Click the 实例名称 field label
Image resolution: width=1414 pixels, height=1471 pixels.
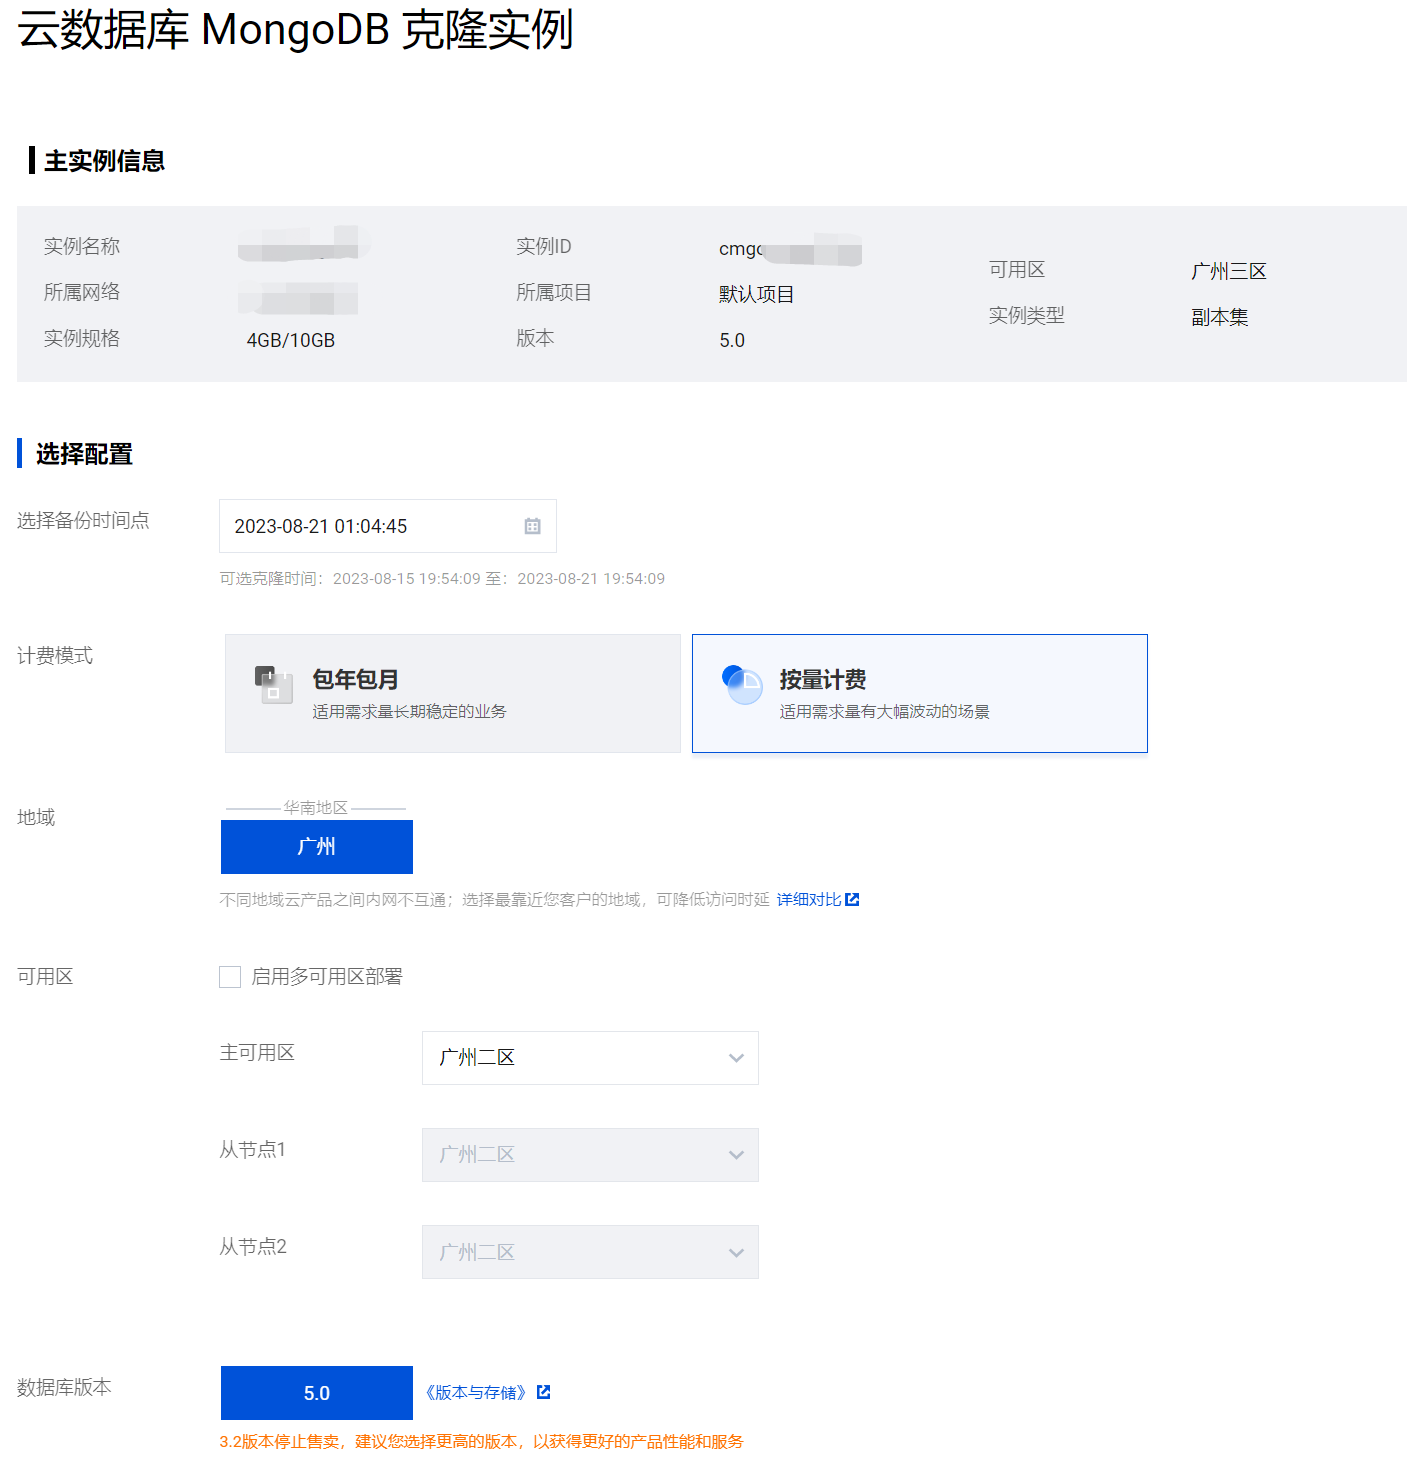[x=82, y=246]
